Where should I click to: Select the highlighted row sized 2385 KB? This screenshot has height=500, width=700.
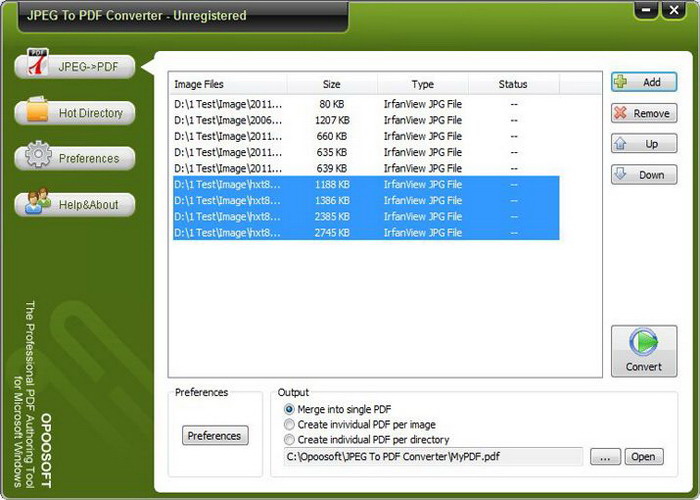click(366, 217)
